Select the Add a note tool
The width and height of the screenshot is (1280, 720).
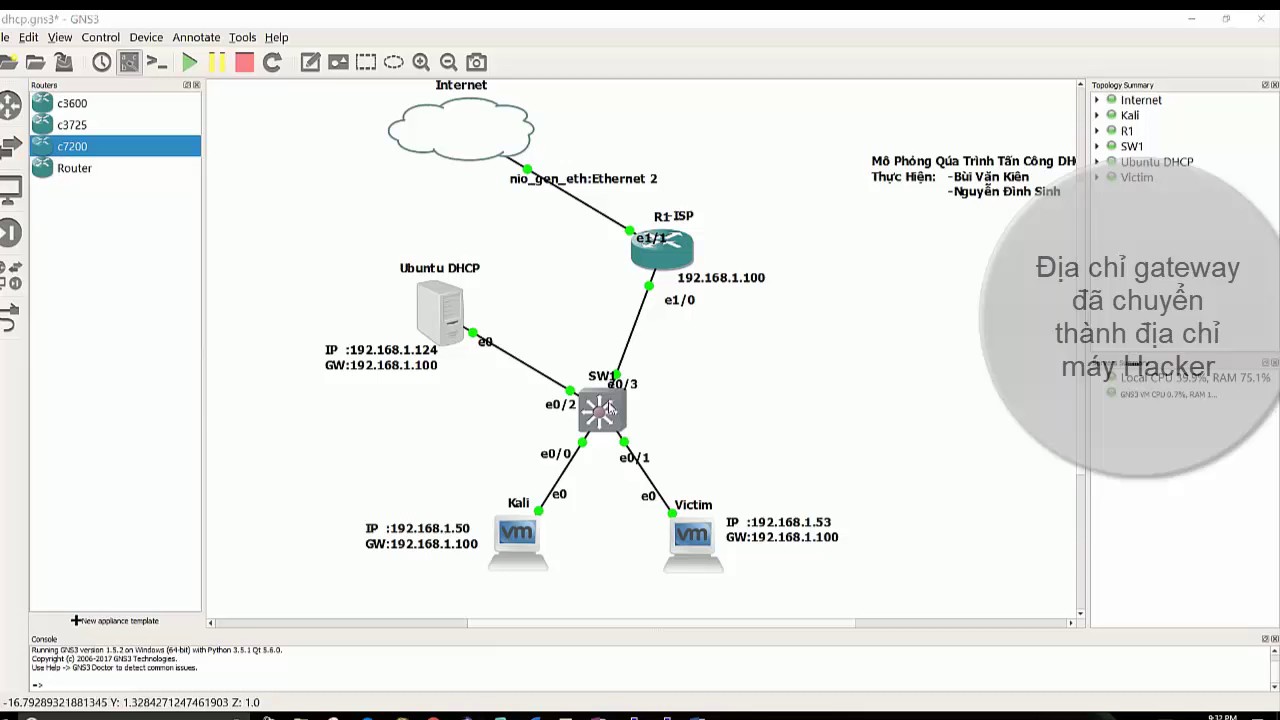click(311, 62)
